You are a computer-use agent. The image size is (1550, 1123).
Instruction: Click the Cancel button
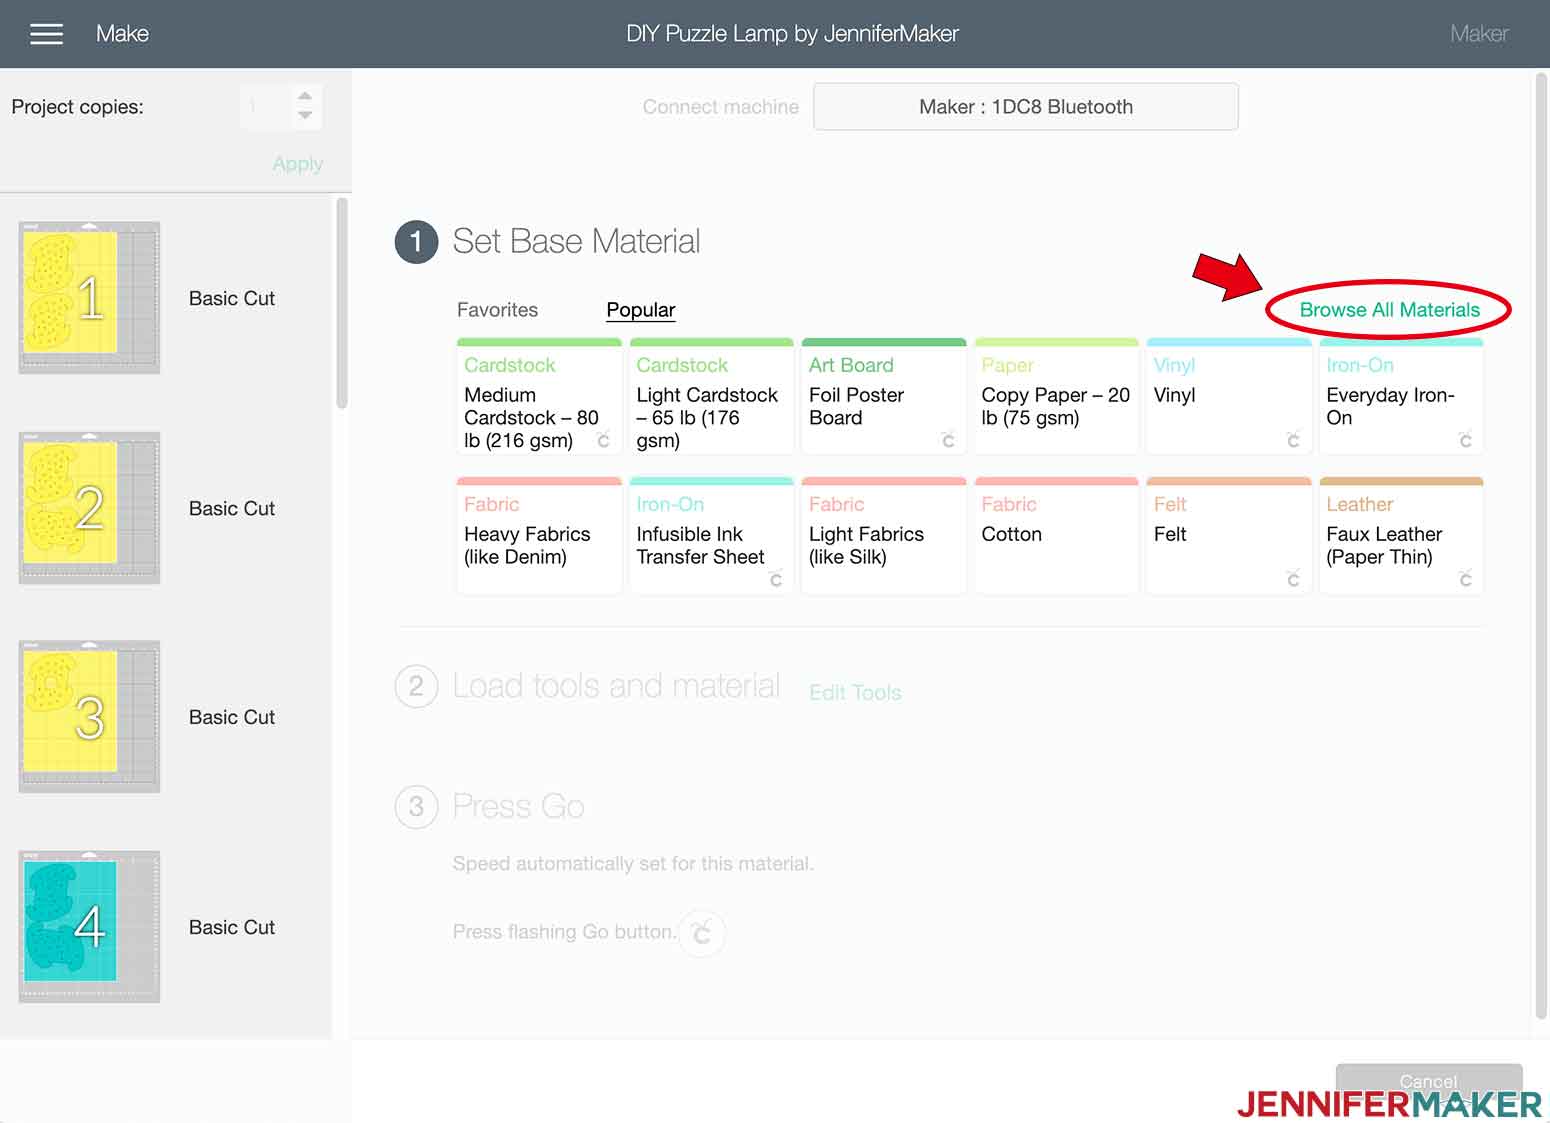coord(1429,1081)
